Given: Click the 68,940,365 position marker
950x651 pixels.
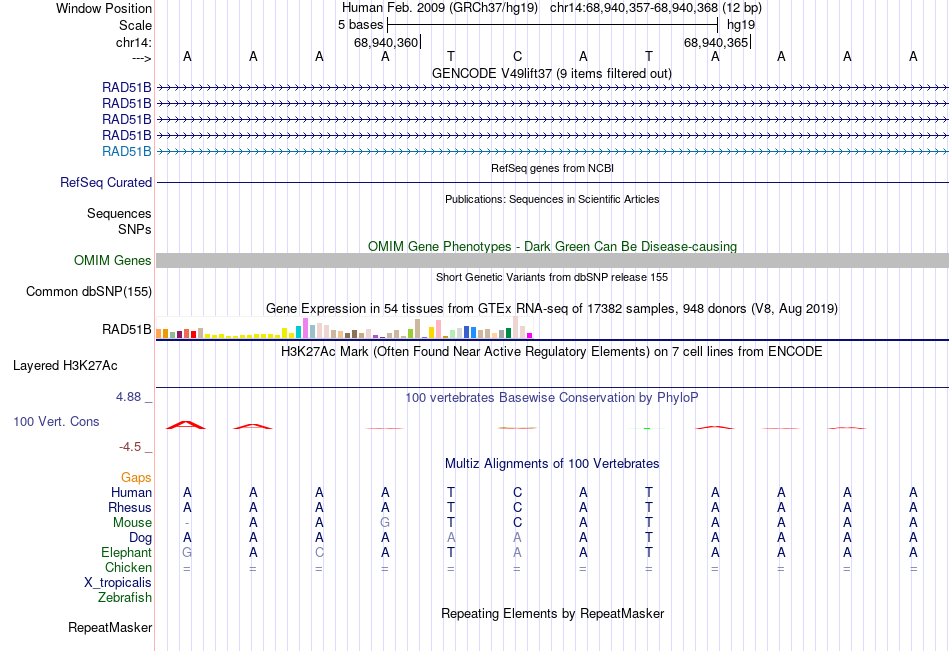Looking at the screenshot, I should point(716,42).
